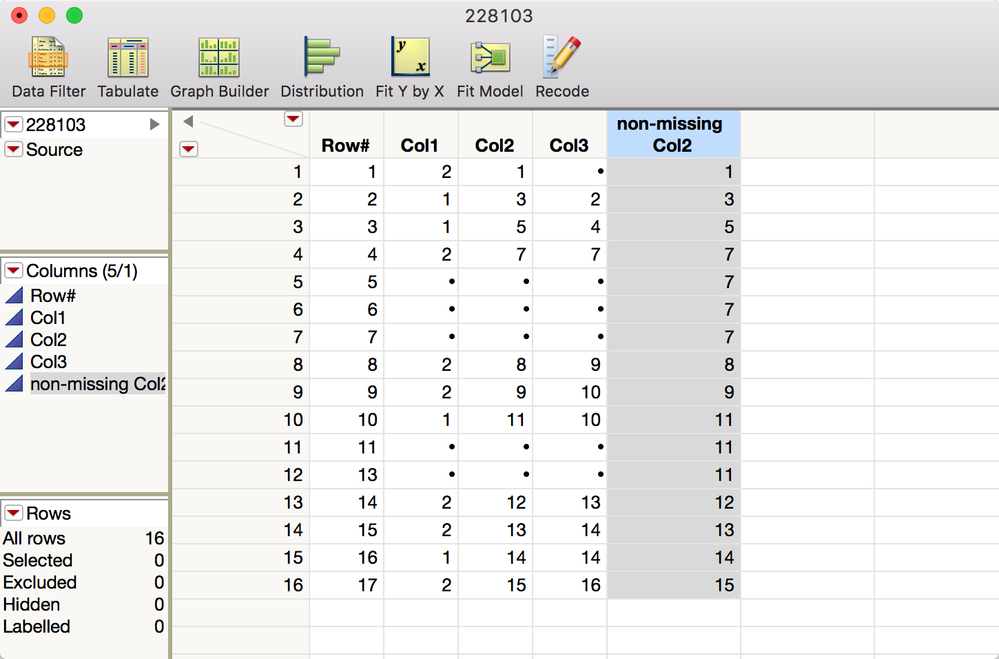
Task: Open Fit Y by X
Action: pyautogui.click(x=410, y=68)
